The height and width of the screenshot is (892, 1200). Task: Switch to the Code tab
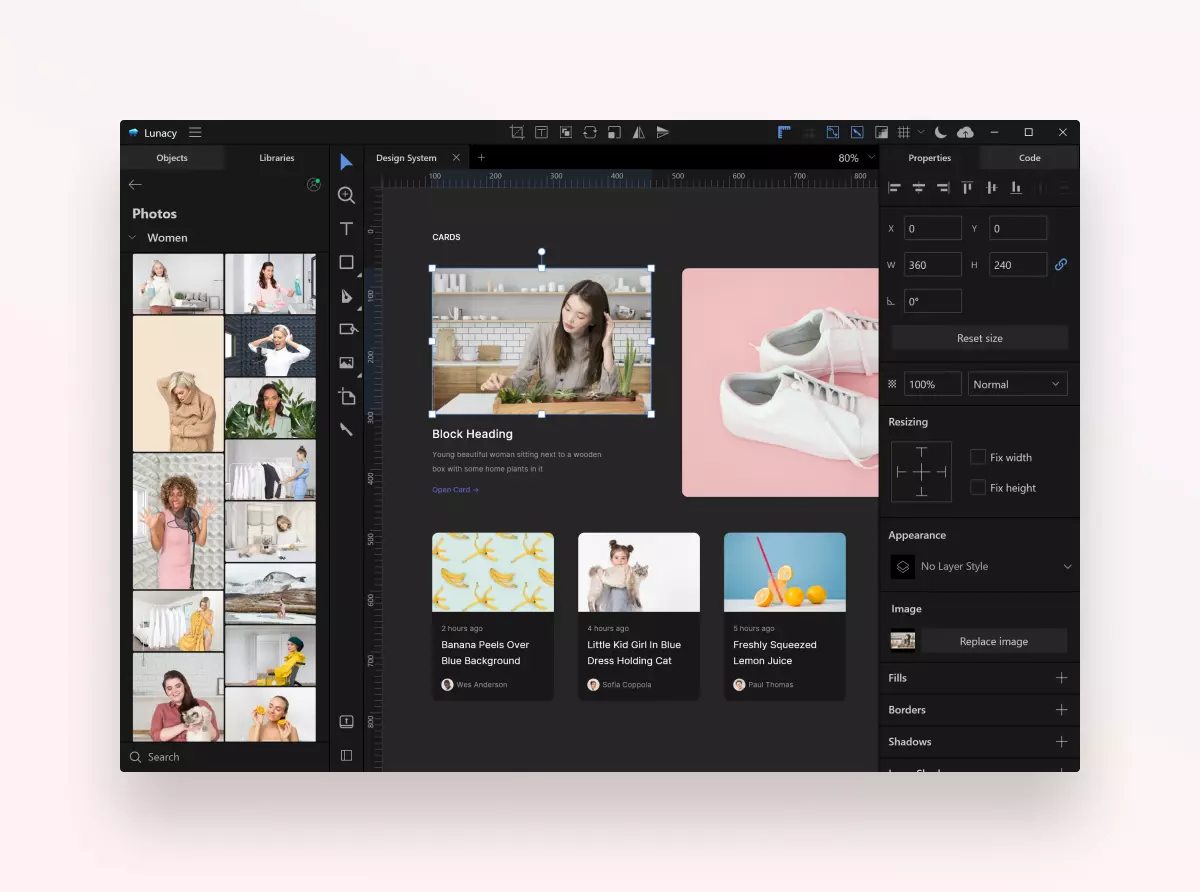click(x=1030, y=158)
